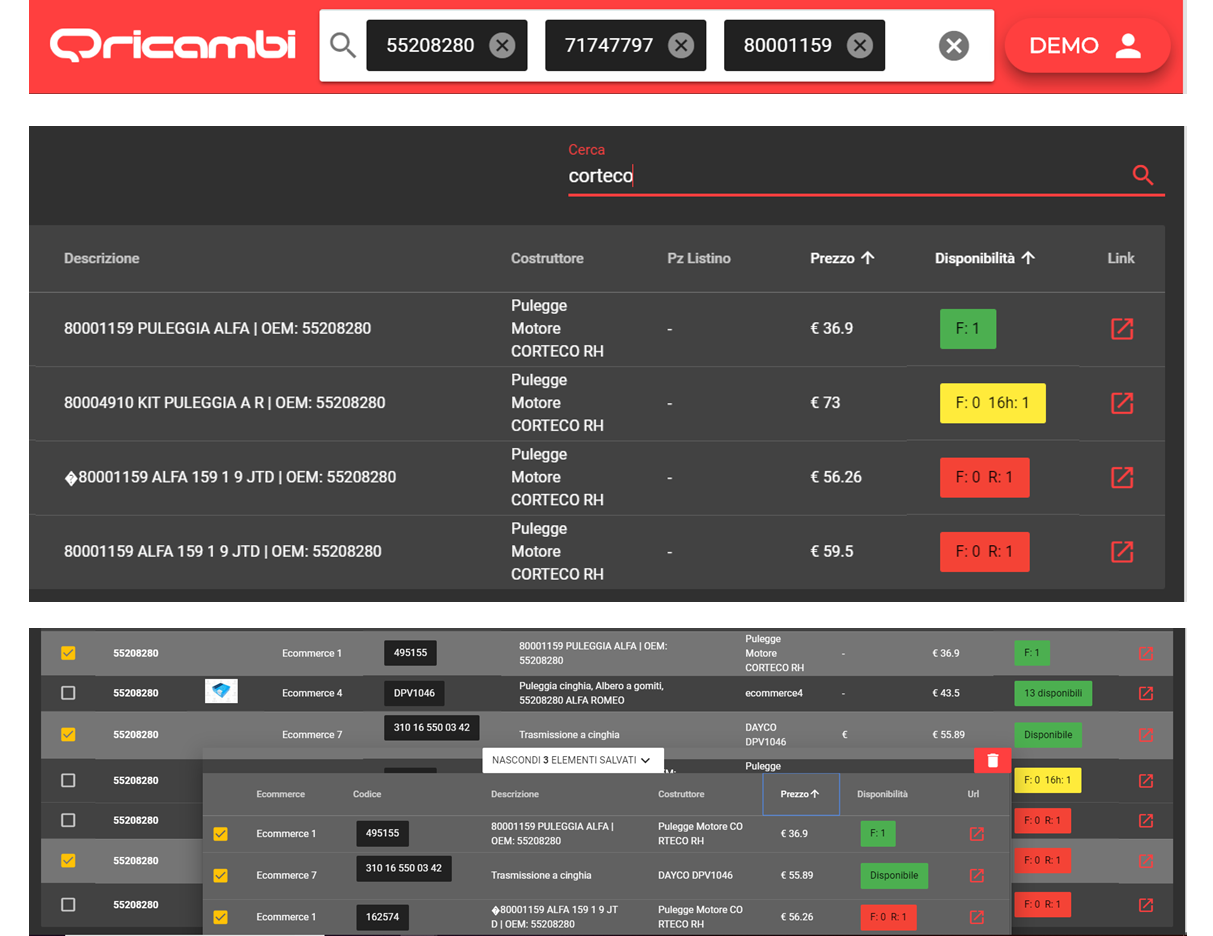Click the Link column header
The width and height of the screenshot is (1213, 936).
coord(1121,258)
